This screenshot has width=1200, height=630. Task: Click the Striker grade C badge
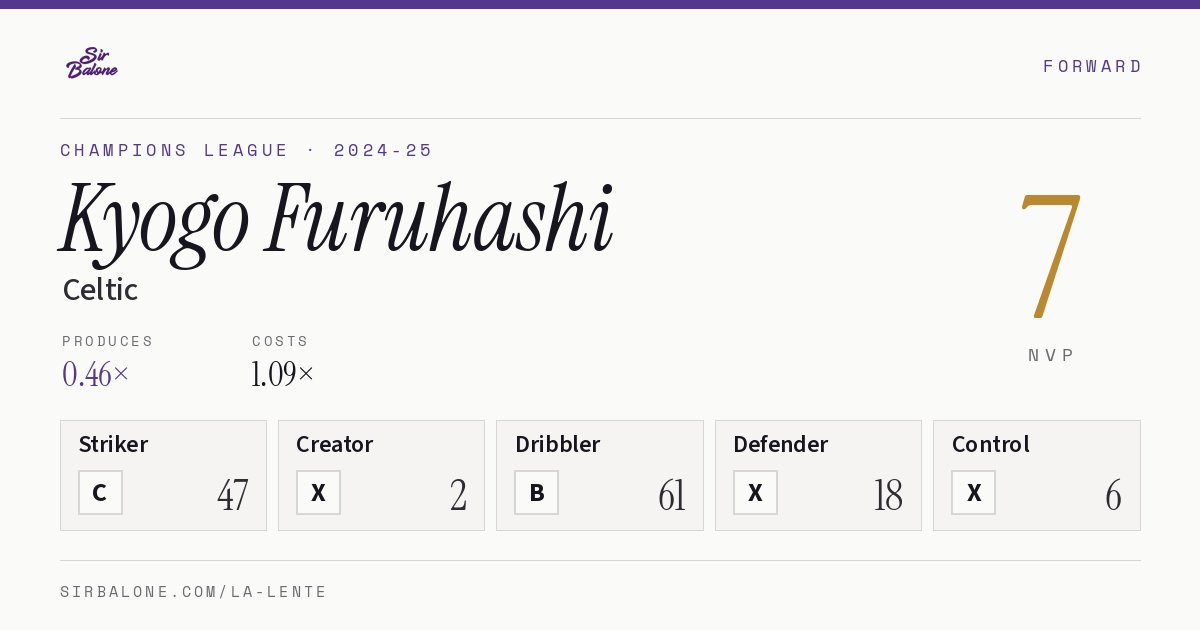pyautogui.click(x=100, y=493)
